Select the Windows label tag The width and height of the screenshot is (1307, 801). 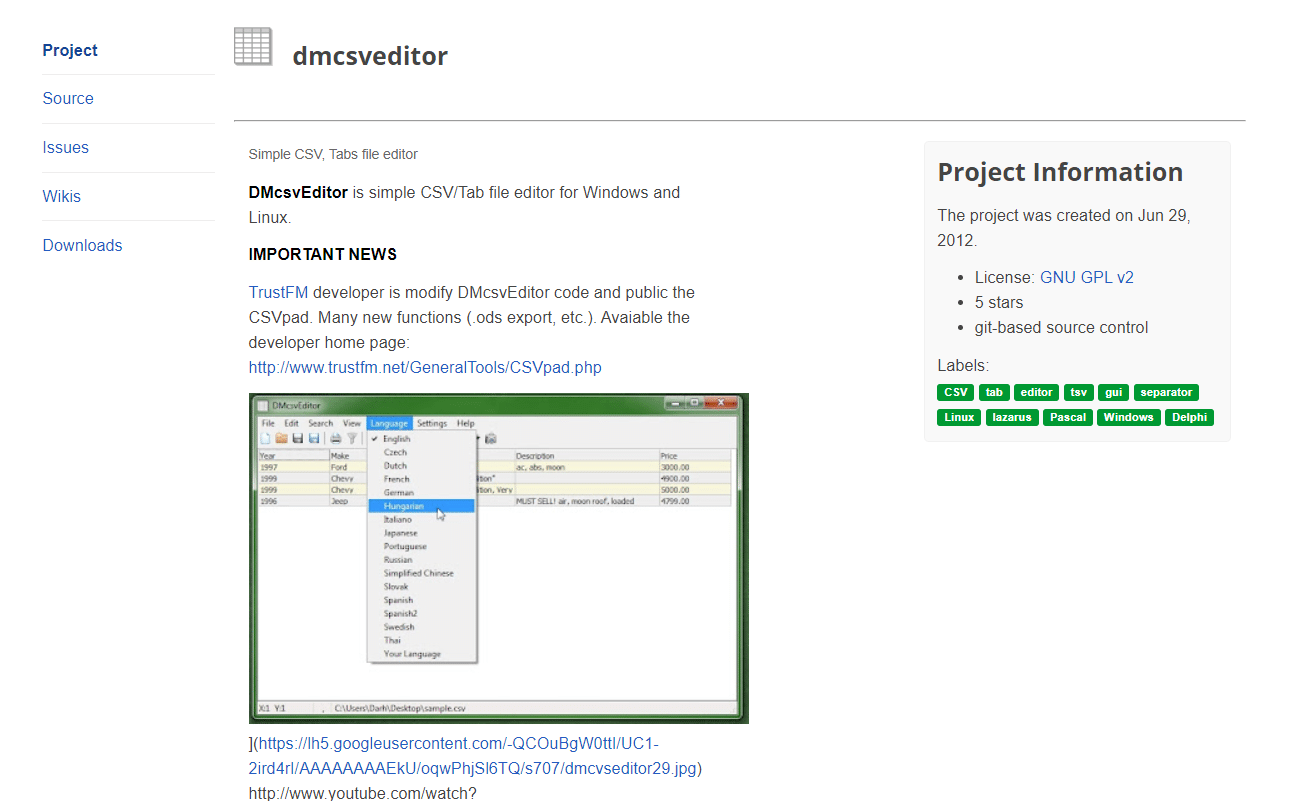1129,417
